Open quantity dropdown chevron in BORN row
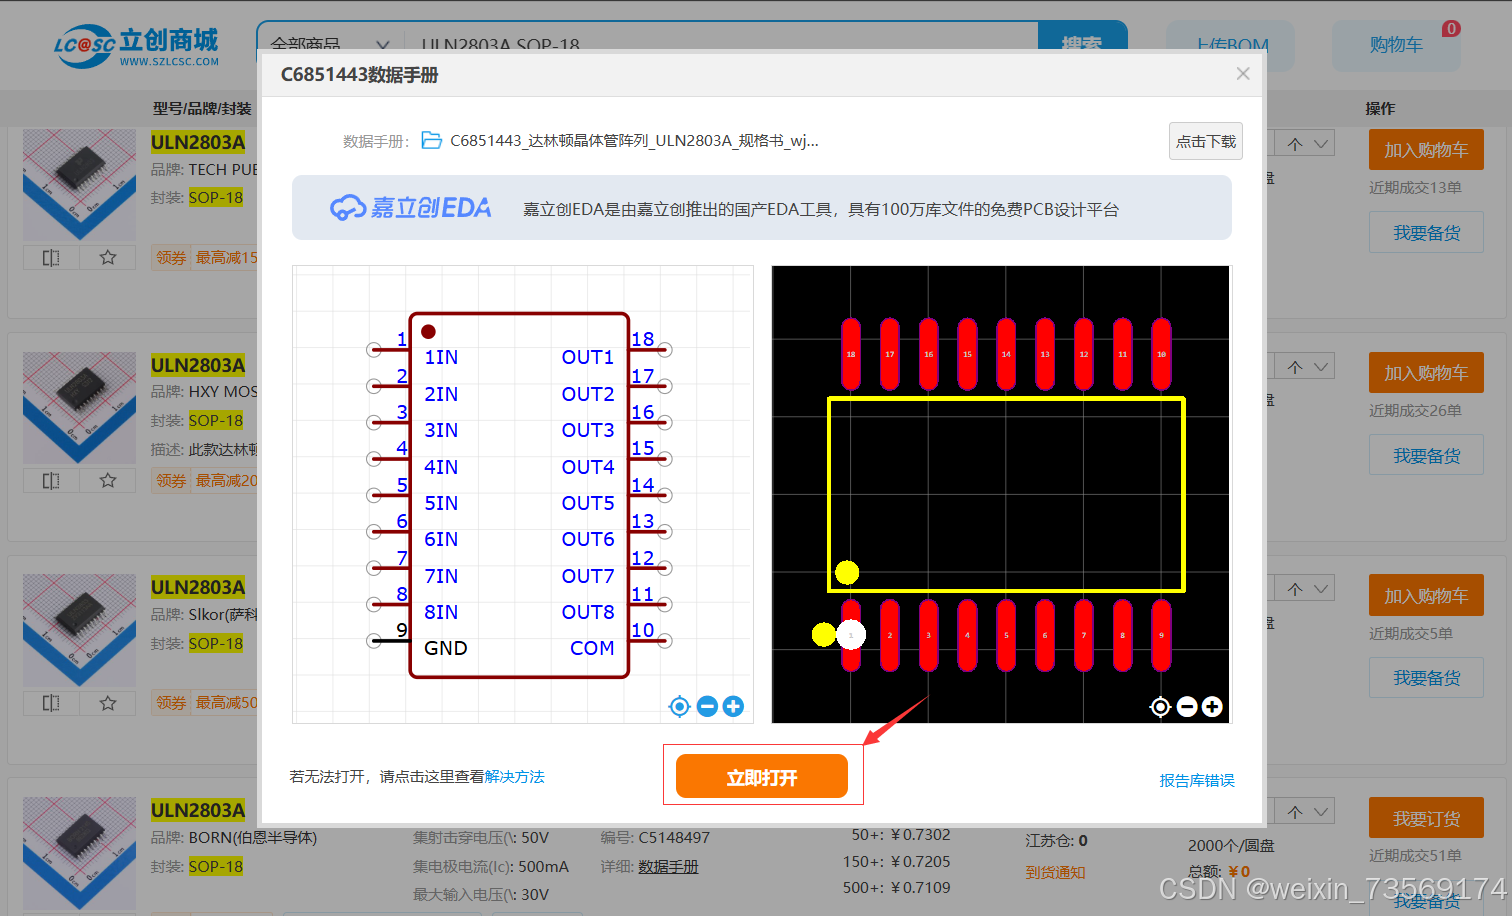The height and width of the screenshot is (916, 1512). pos(1321,812)
